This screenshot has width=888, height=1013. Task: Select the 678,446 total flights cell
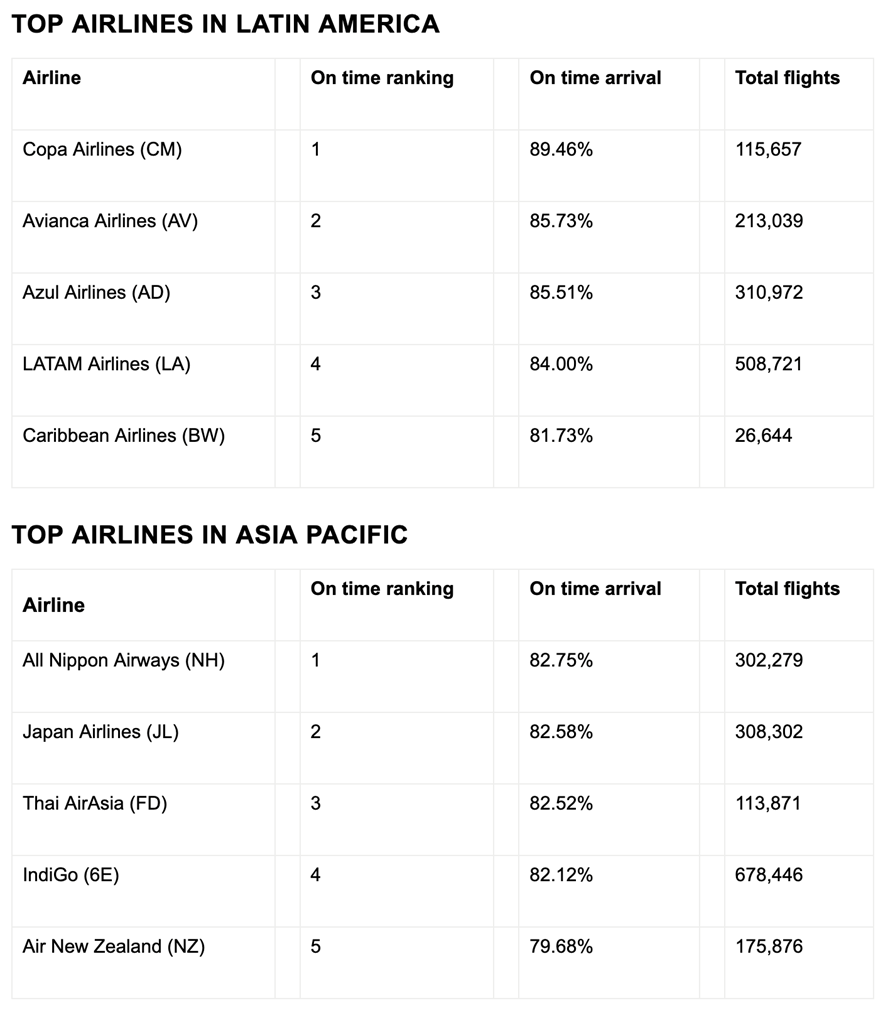point(768,875)
